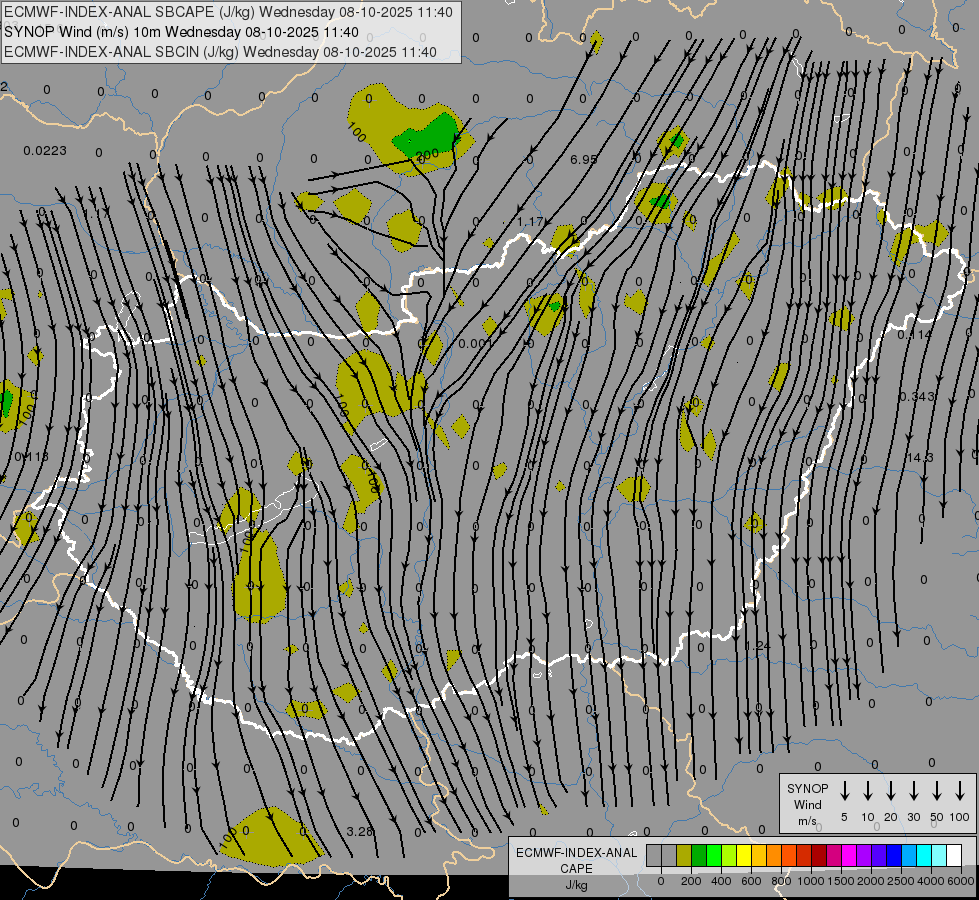
Task: Click the 6.95 value on the map
Action: [x=583, y=159]
